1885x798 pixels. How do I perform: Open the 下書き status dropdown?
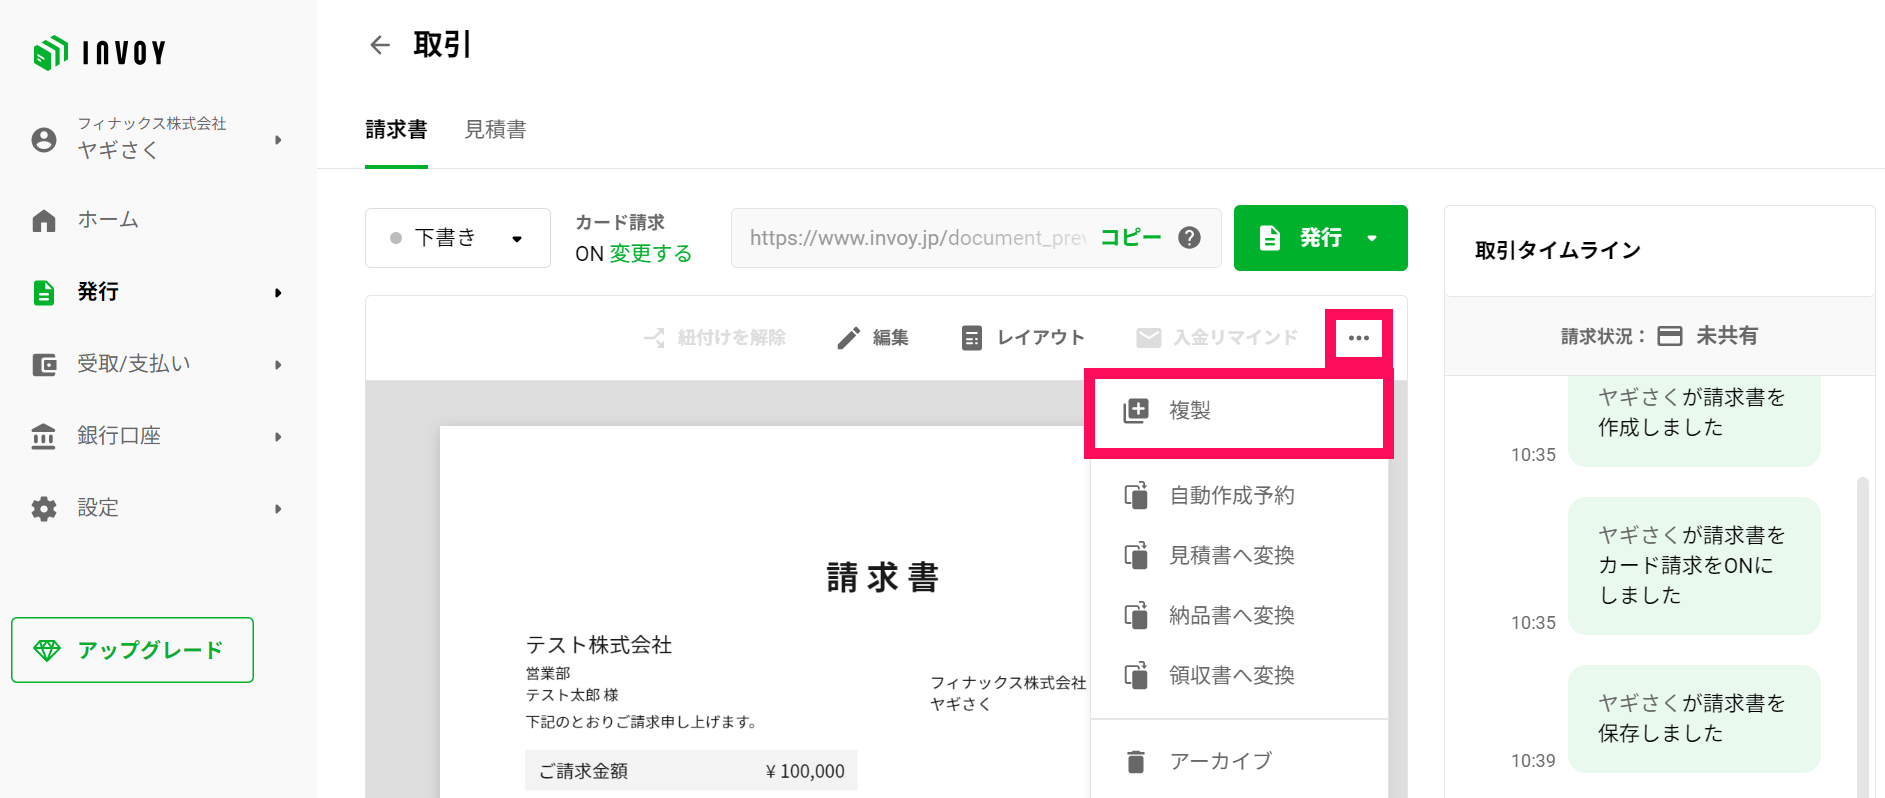pos(458,238)
